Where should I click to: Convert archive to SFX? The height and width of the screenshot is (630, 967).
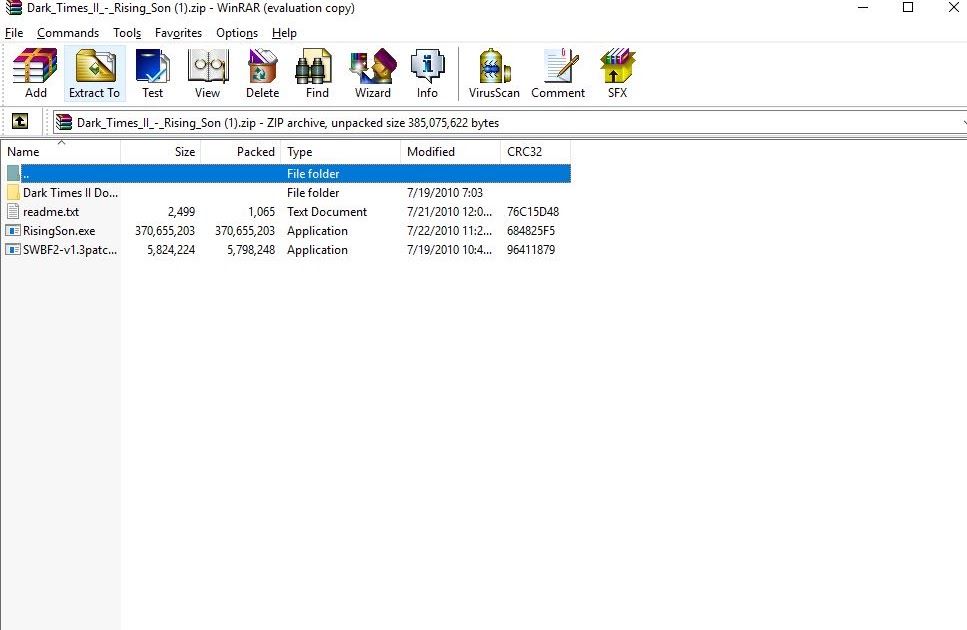[x=617, y=73]
